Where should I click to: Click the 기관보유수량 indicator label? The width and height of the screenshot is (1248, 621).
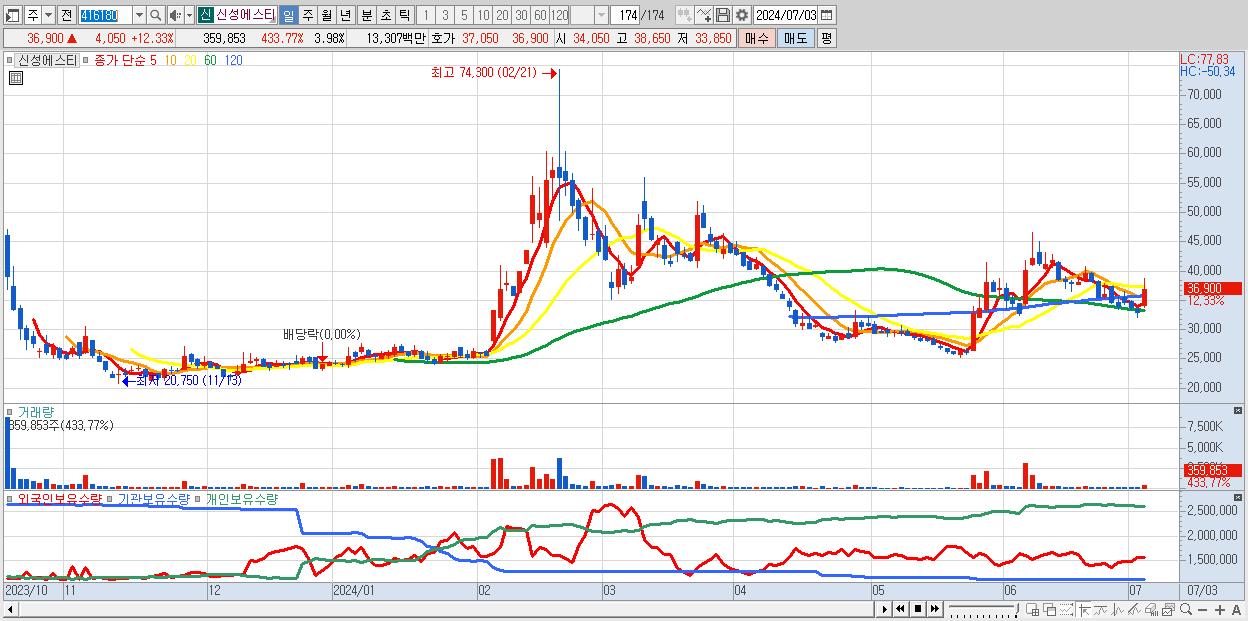coord(153,497)
